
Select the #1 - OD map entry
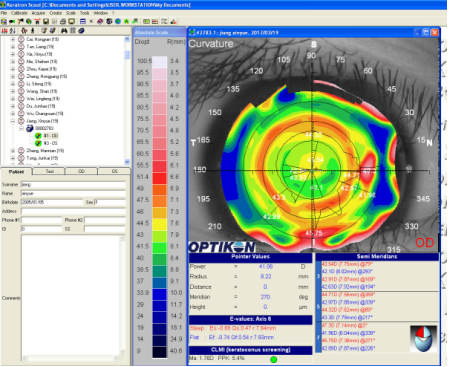[x=51, y=136]
